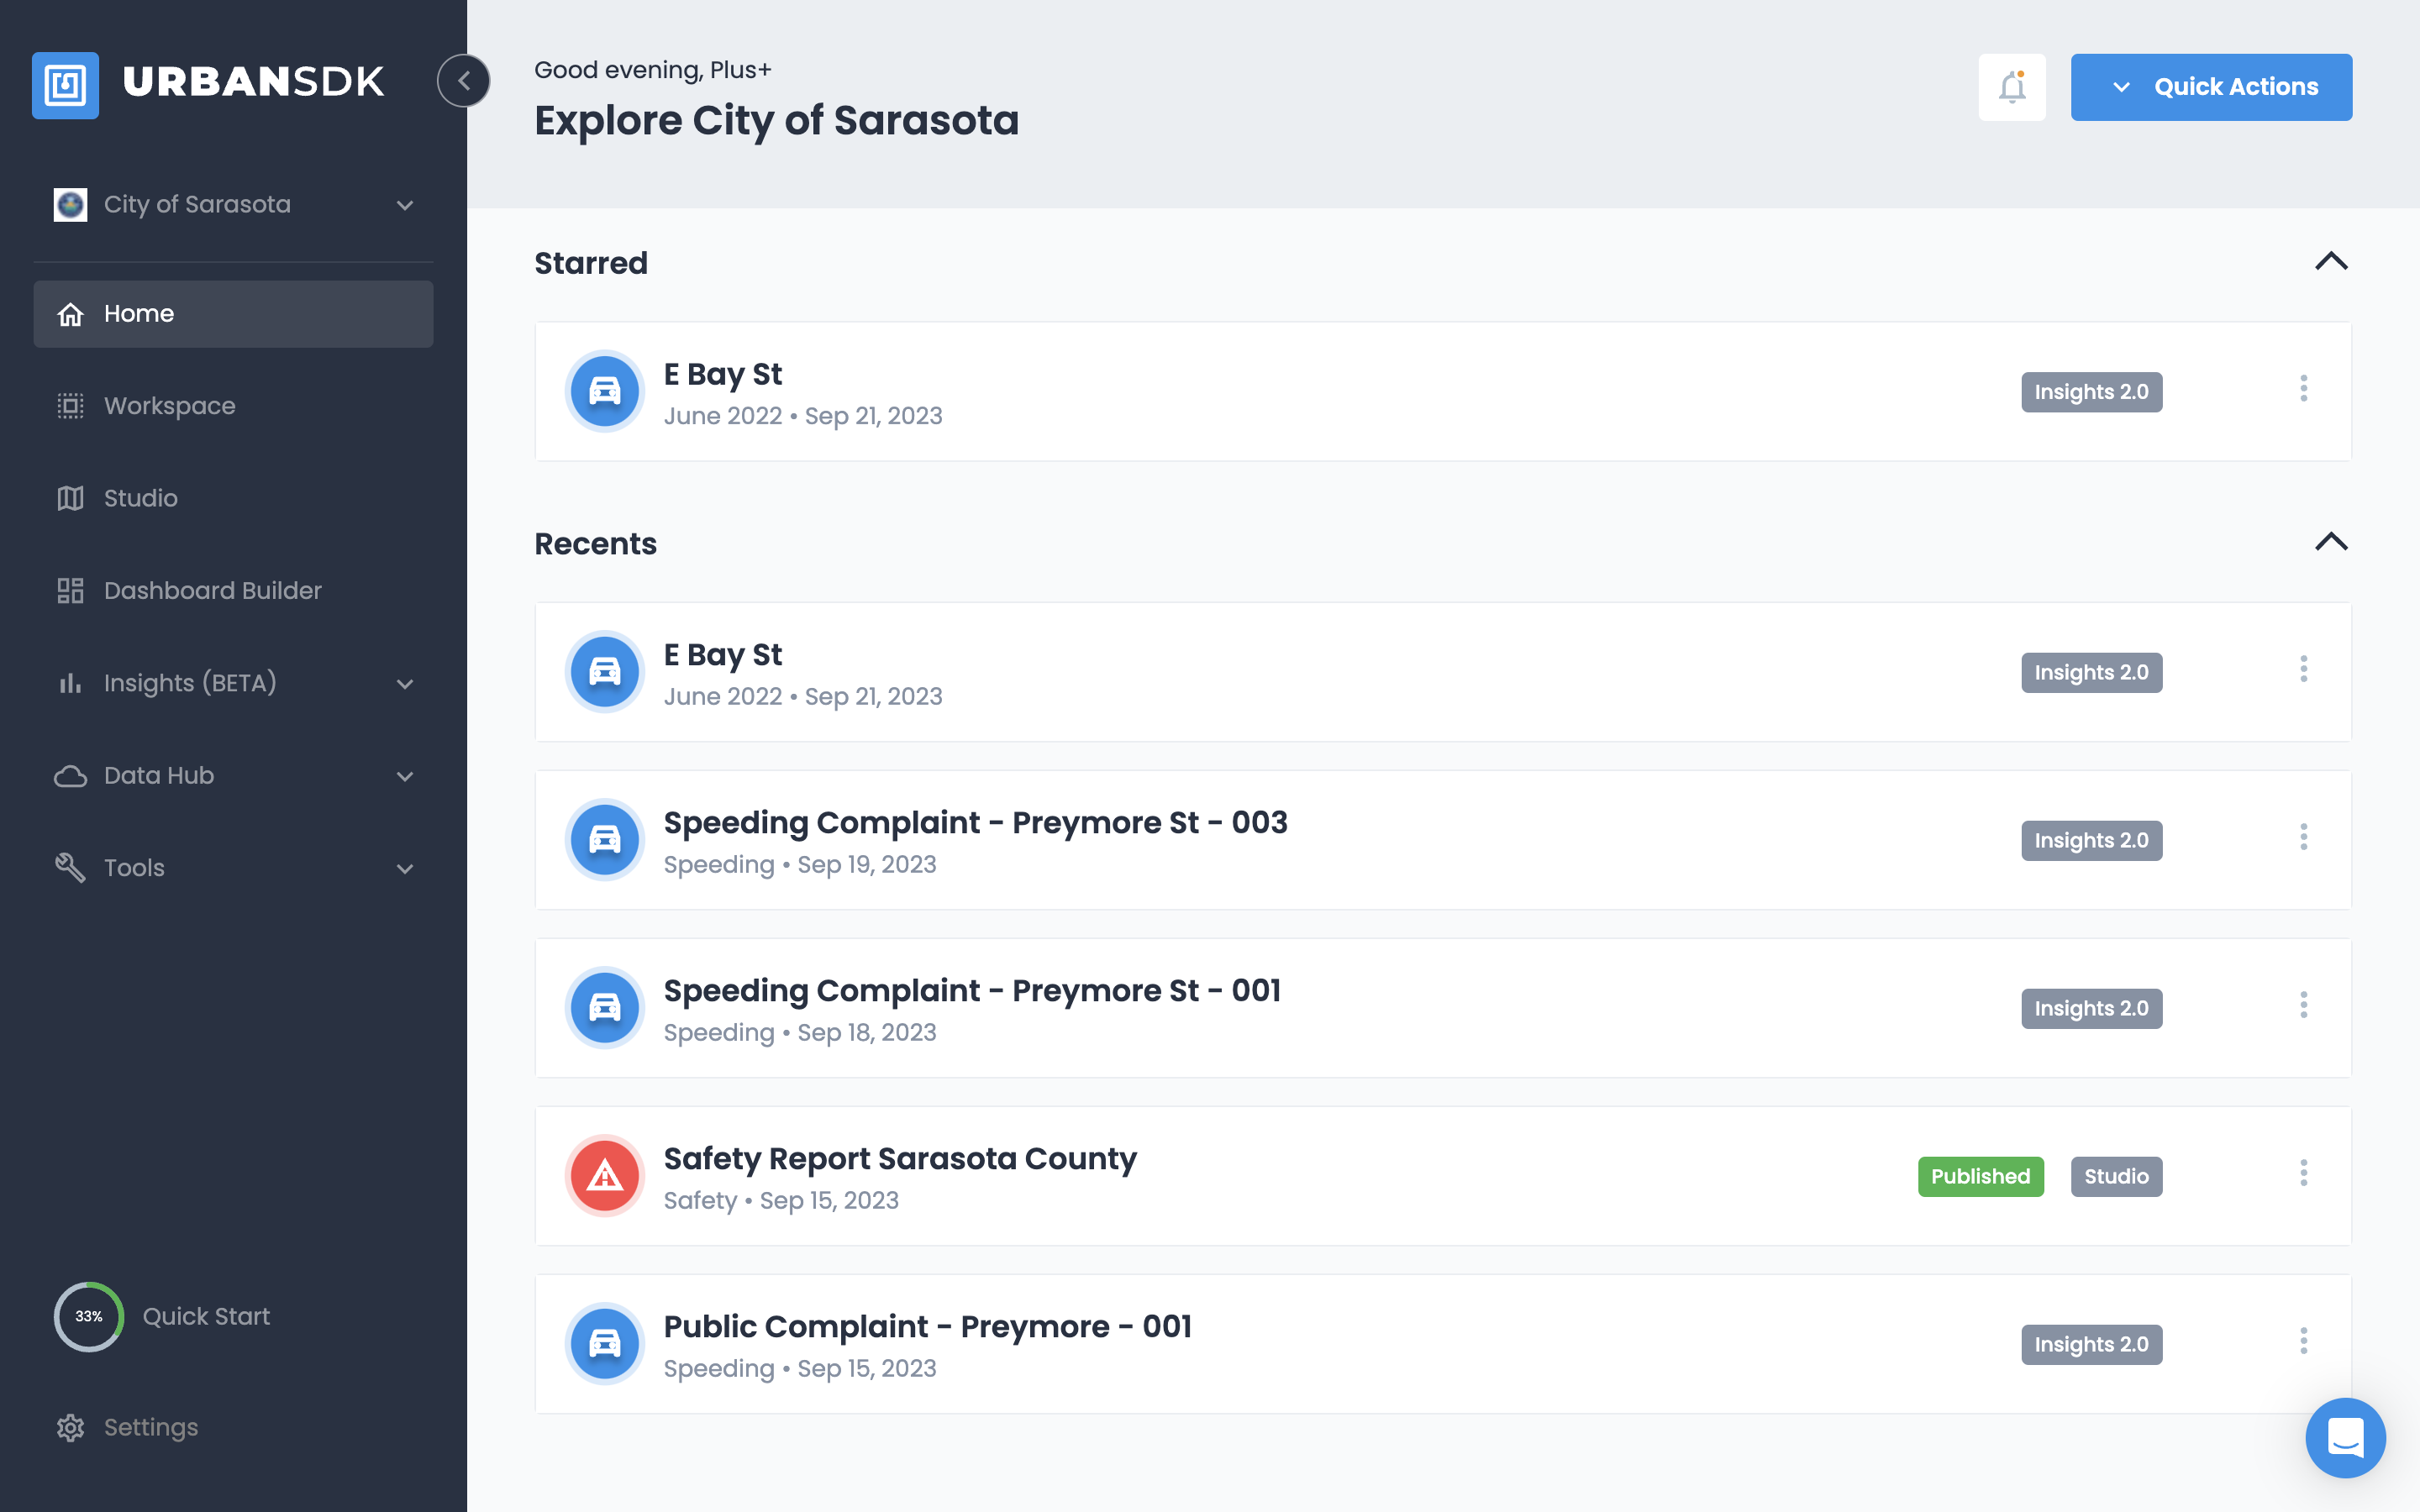Open Dashboard Builder from the sidebar
The width and height of the screenshot is (2420, 1512).
pyautogui.click(x=212, y=591)
